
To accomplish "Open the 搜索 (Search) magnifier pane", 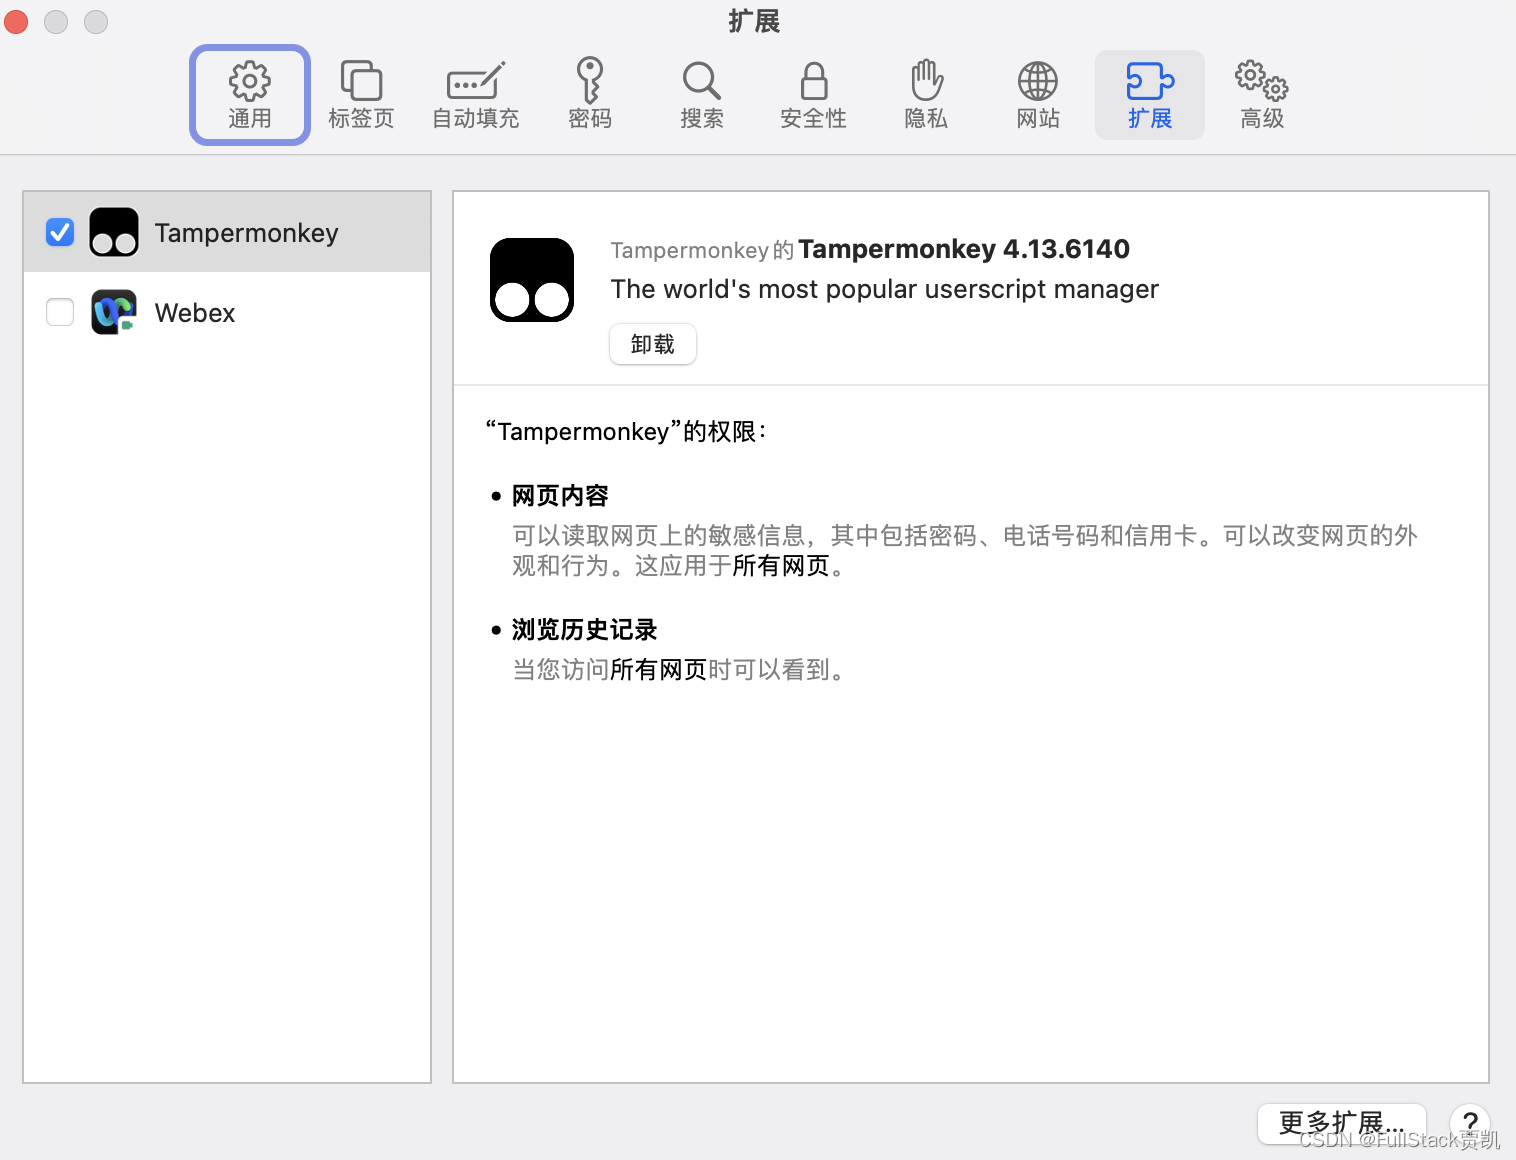I will pos(701,95).
